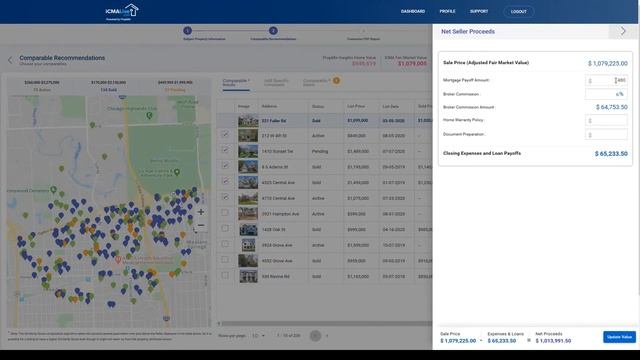Click the Logout button
Screen dimensions: 640x360
[x=518, y=11]
